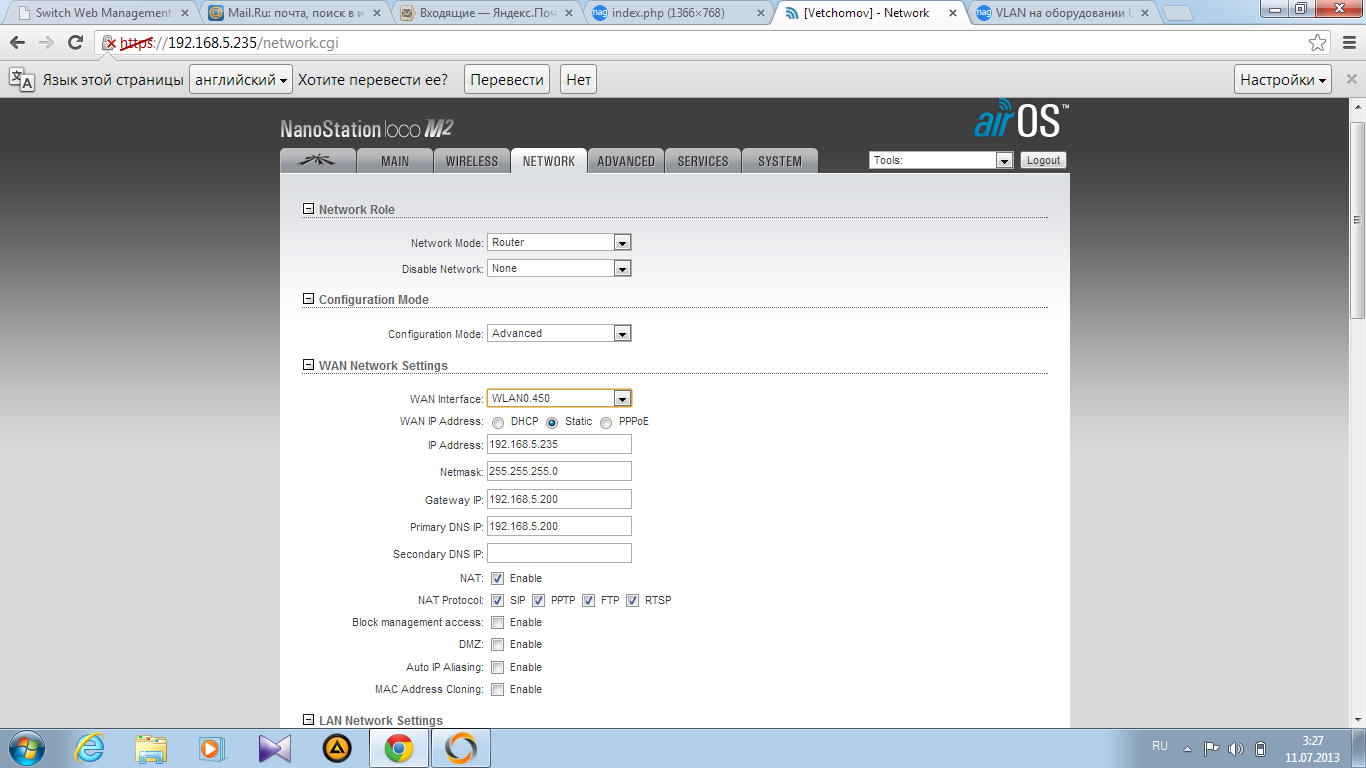
Task: Open Windows Explorer from the taskbar
Action: click(151, 748)
